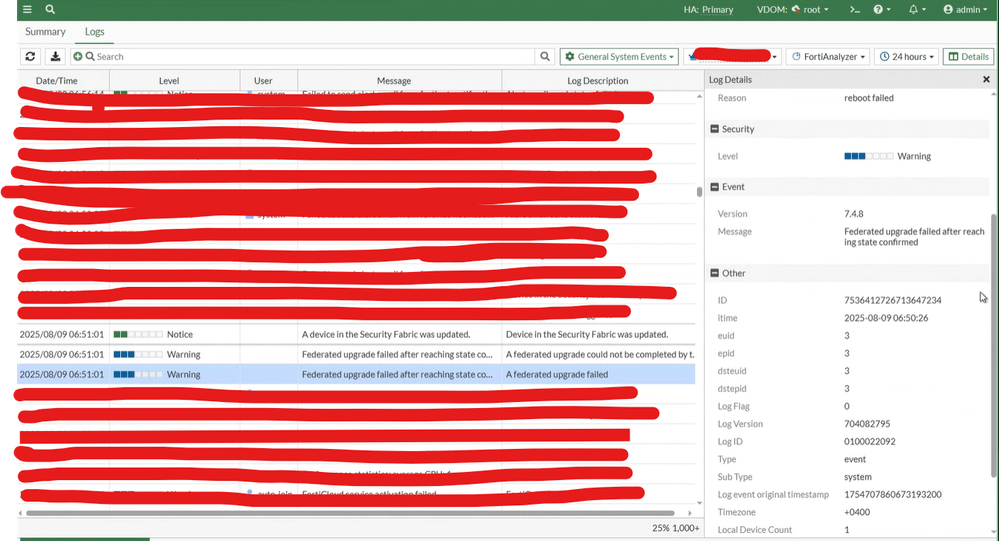
Task: Open the General System Events dropdown
Action: (x=619, y=57)
